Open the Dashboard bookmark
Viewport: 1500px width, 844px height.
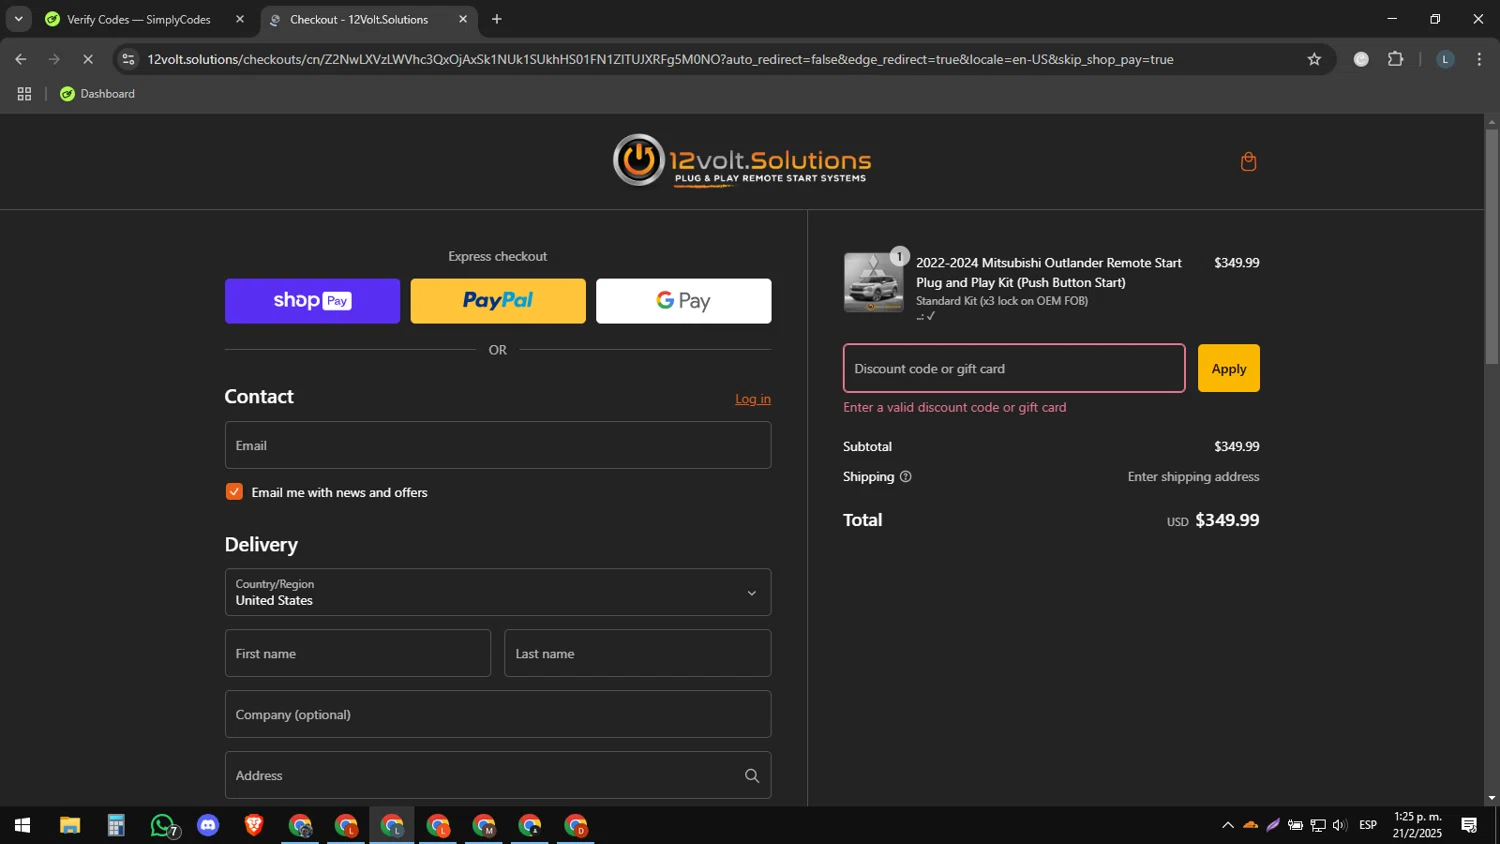point(97,94)
